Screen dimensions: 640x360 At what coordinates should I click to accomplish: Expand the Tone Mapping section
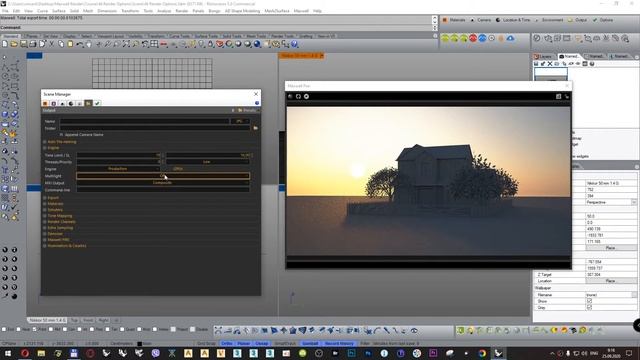44,216
